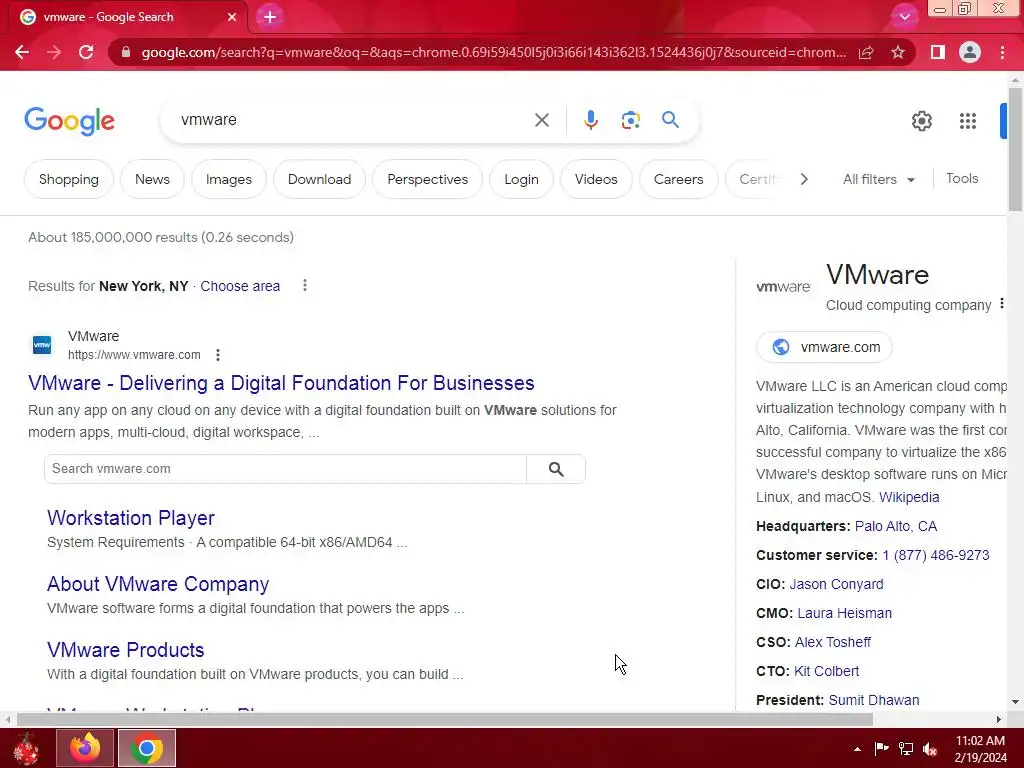
Task: Click the vertical scrollbar thumb
Action: pyautogui.click(x=1015, y=149)
